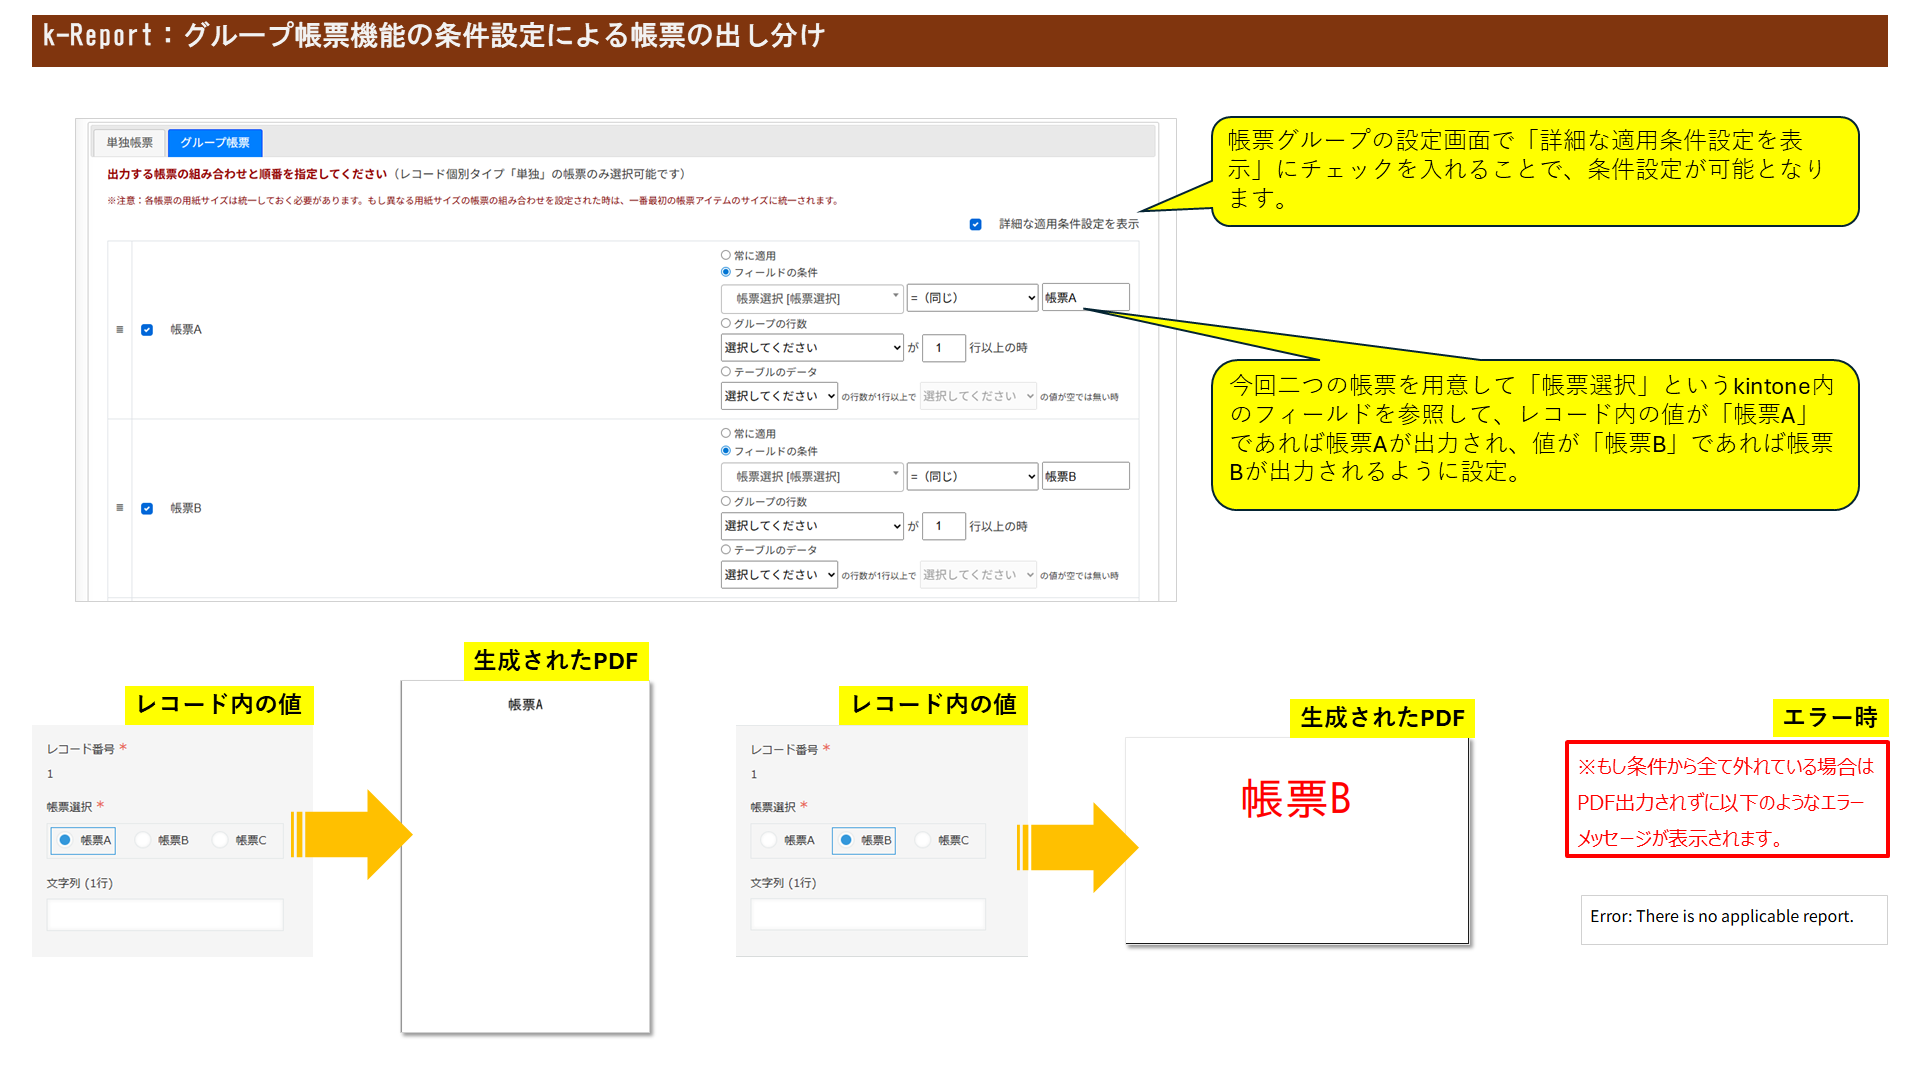Switch to the 単独帳票 tab
The width and height of the screenshot is (1920, 1080).
point(129,143)
